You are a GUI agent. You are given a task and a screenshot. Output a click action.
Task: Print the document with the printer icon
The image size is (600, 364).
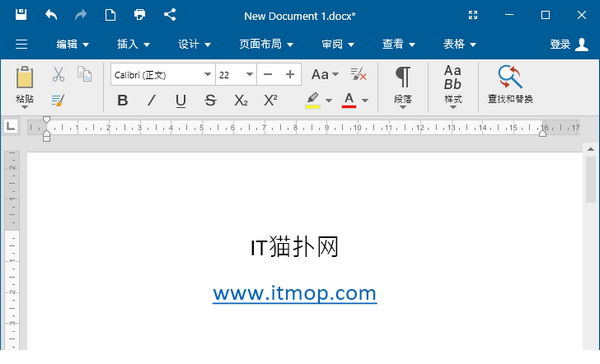point(140,15)
